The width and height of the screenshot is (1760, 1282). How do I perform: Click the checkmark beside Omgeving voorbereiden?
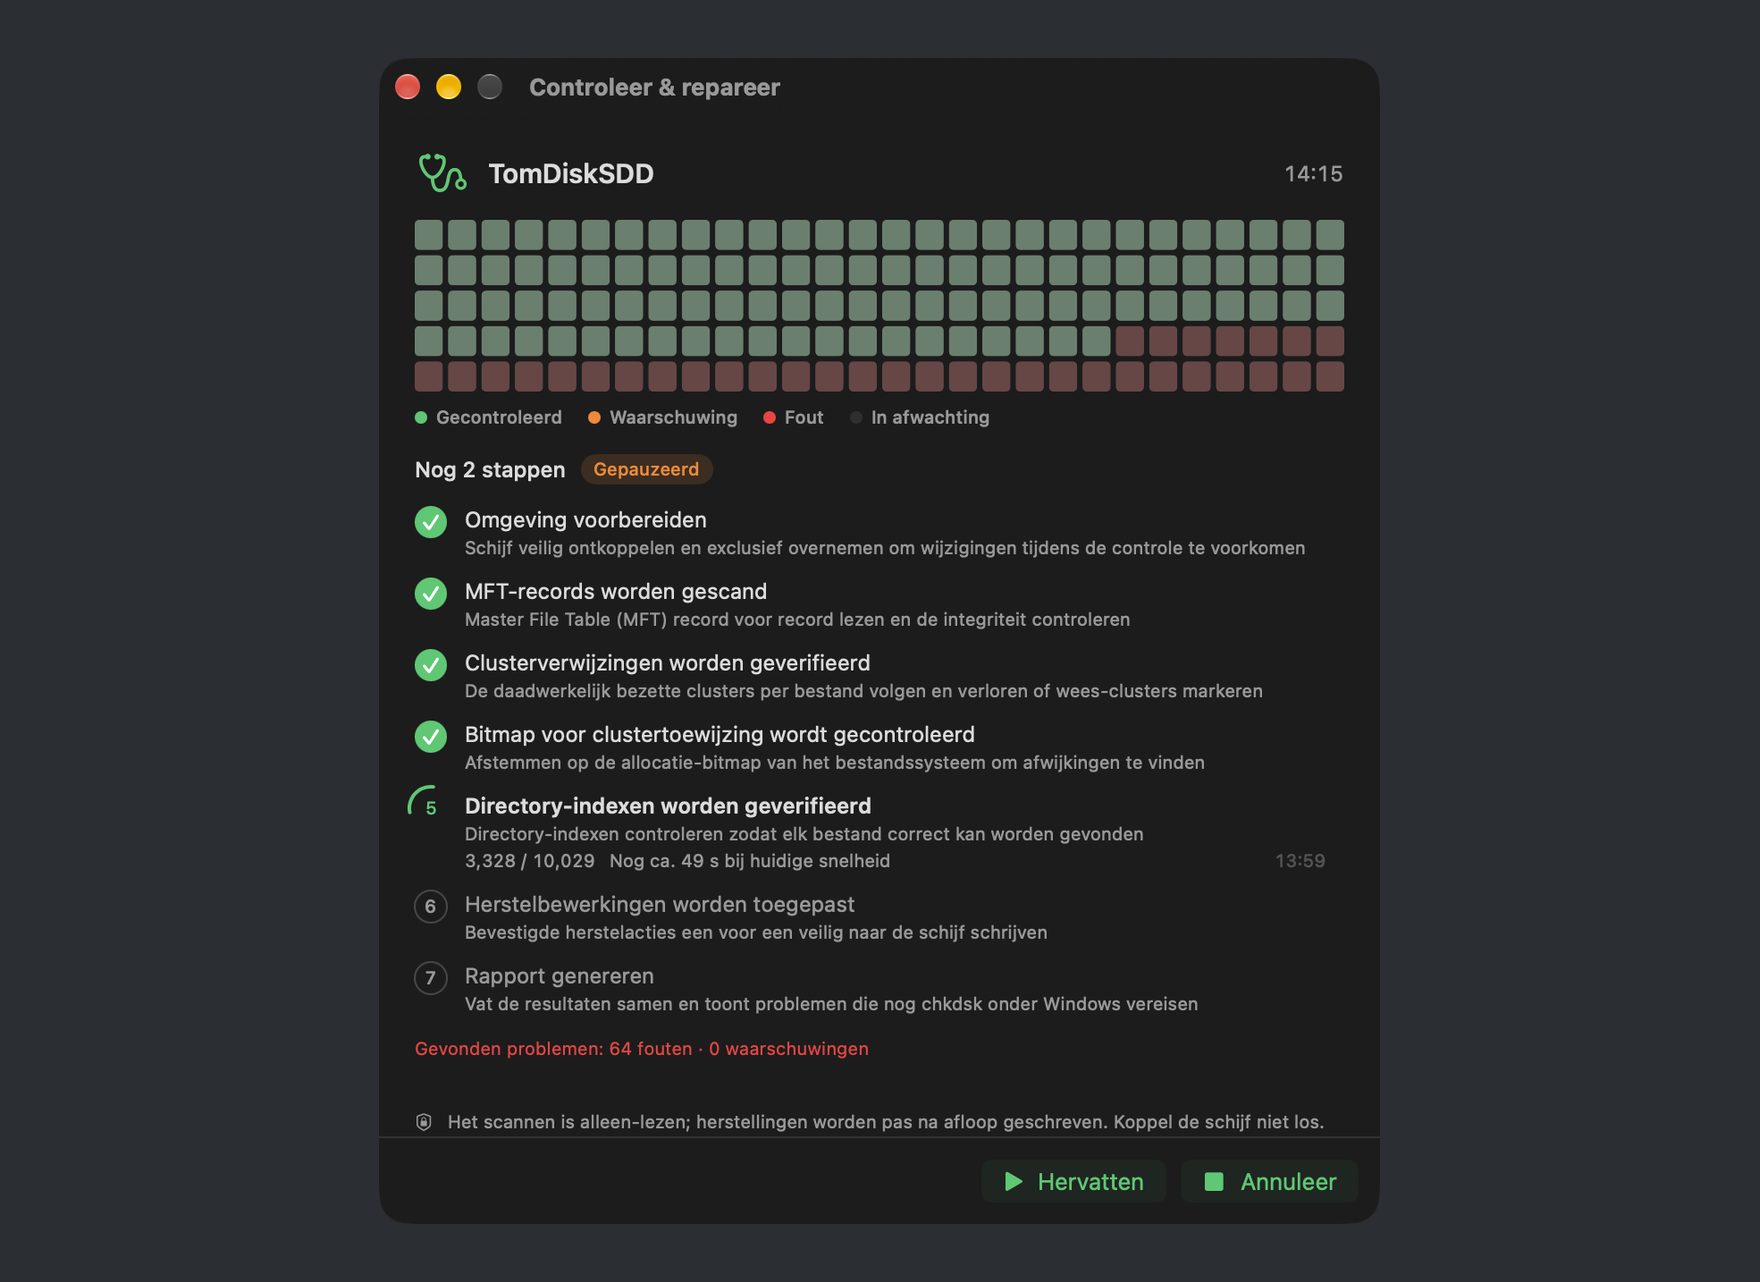431,522
